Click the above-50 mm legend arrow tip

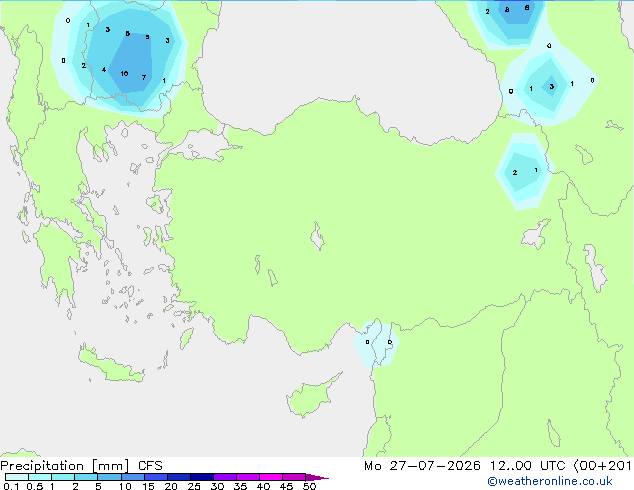click(318, 477)
